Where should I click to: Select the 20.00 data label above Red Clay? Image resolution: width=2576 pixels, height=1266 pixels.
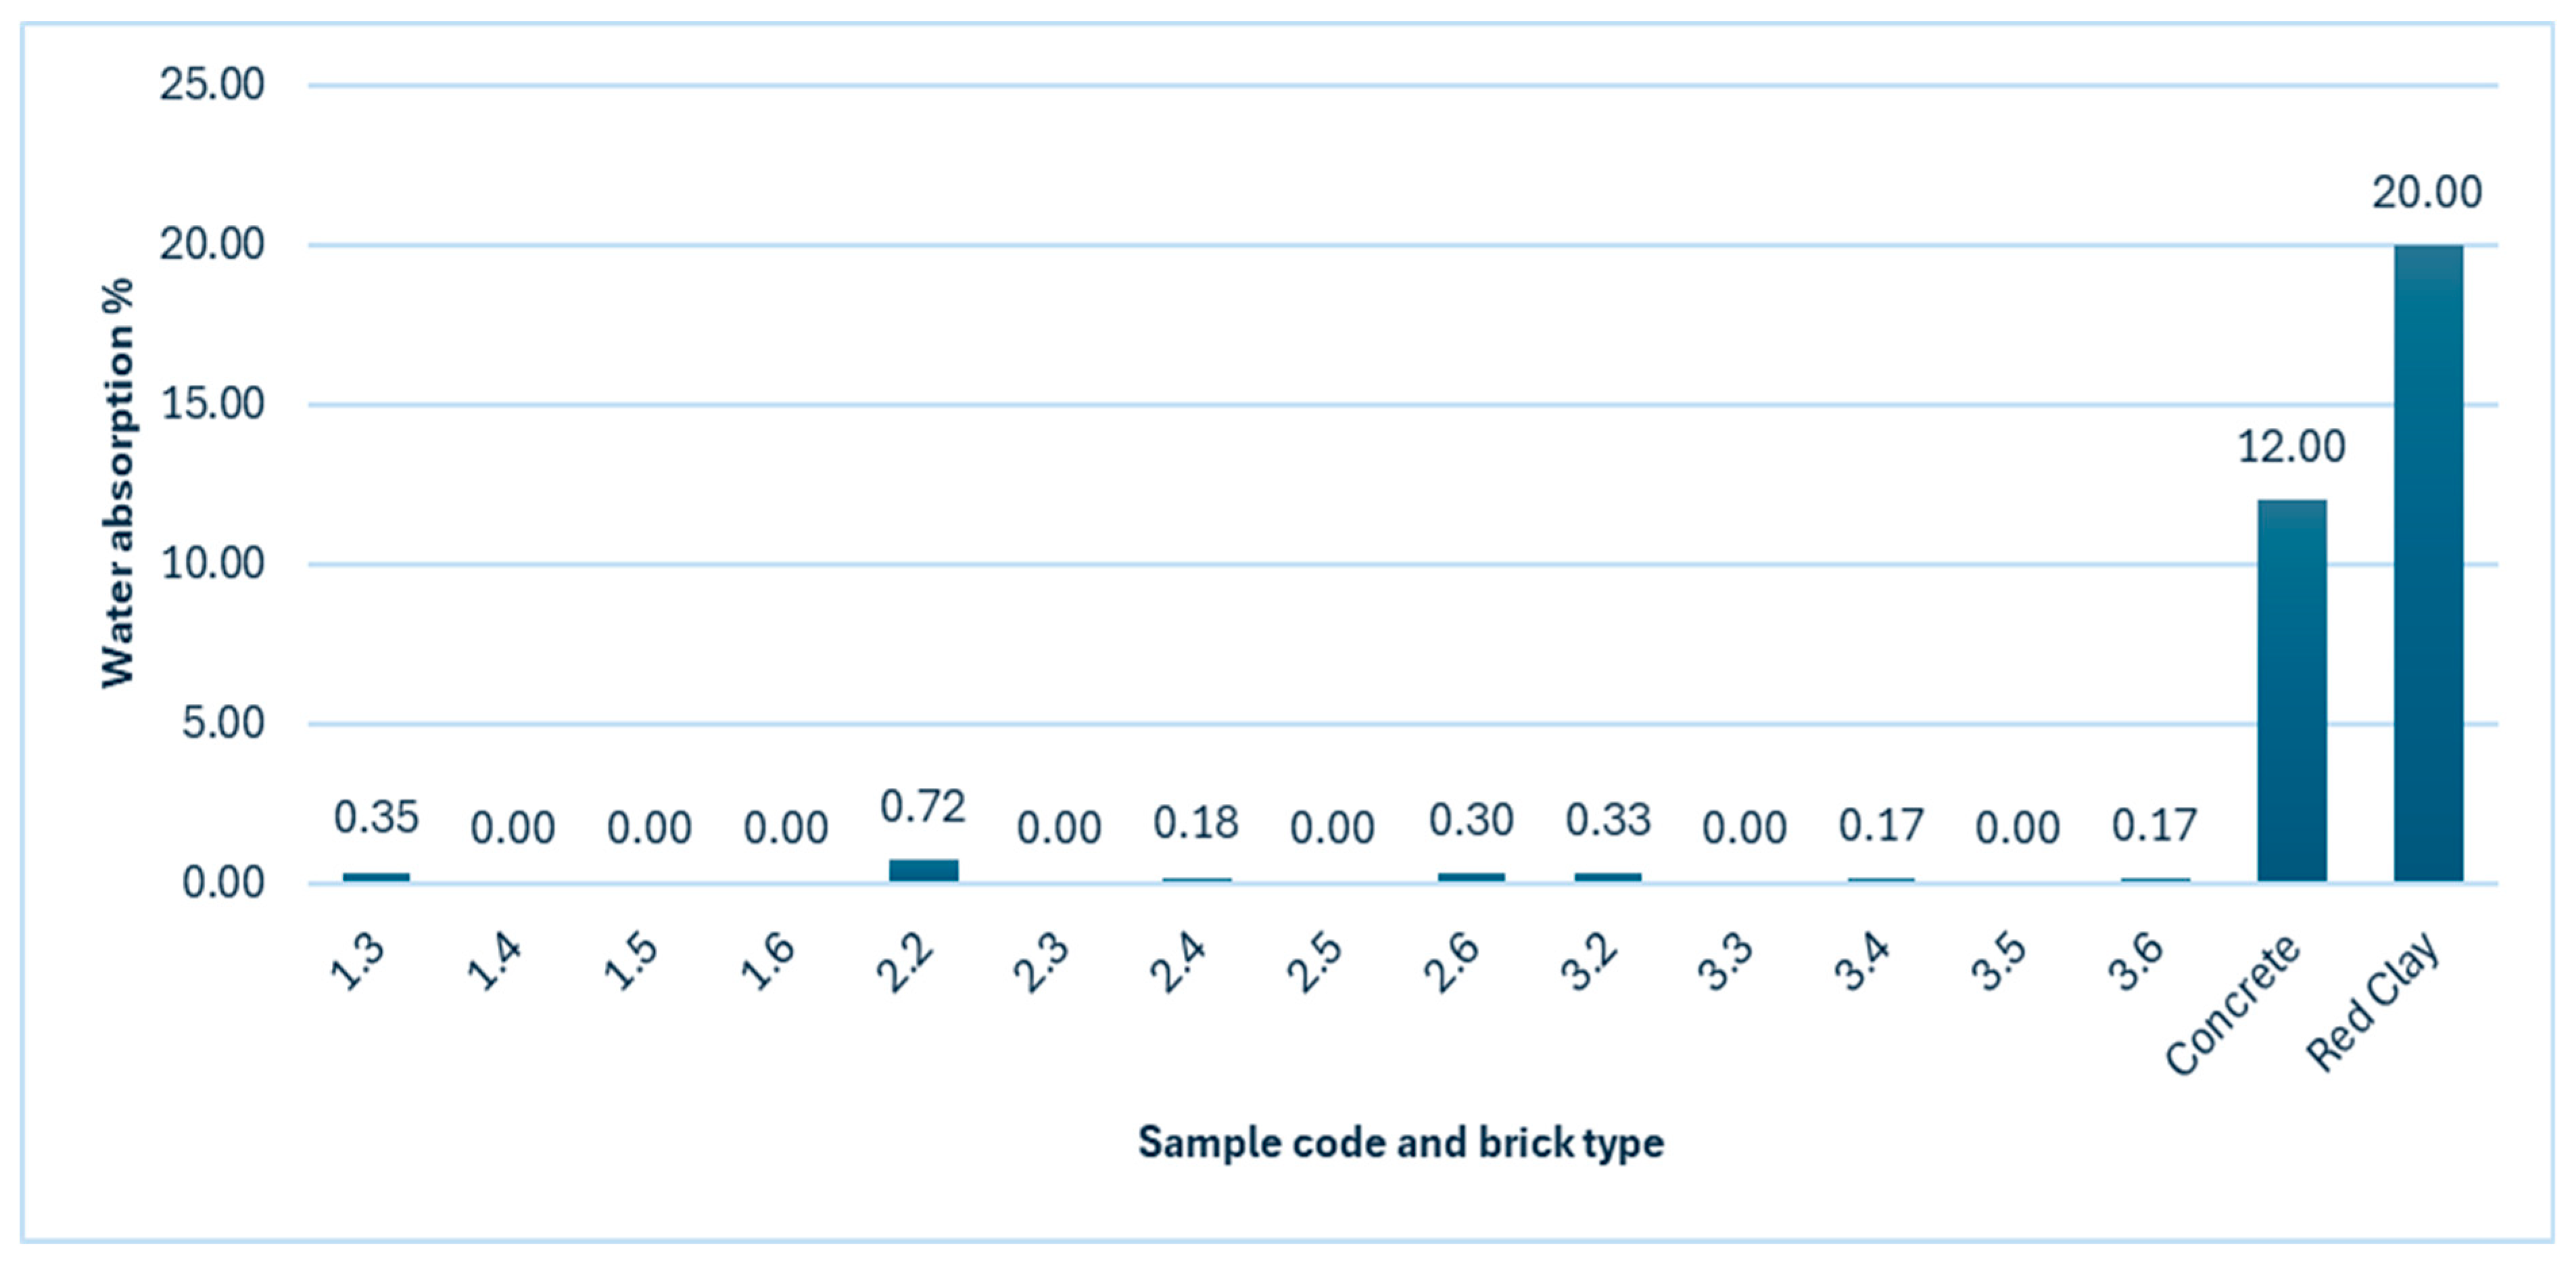(2427, 192)
